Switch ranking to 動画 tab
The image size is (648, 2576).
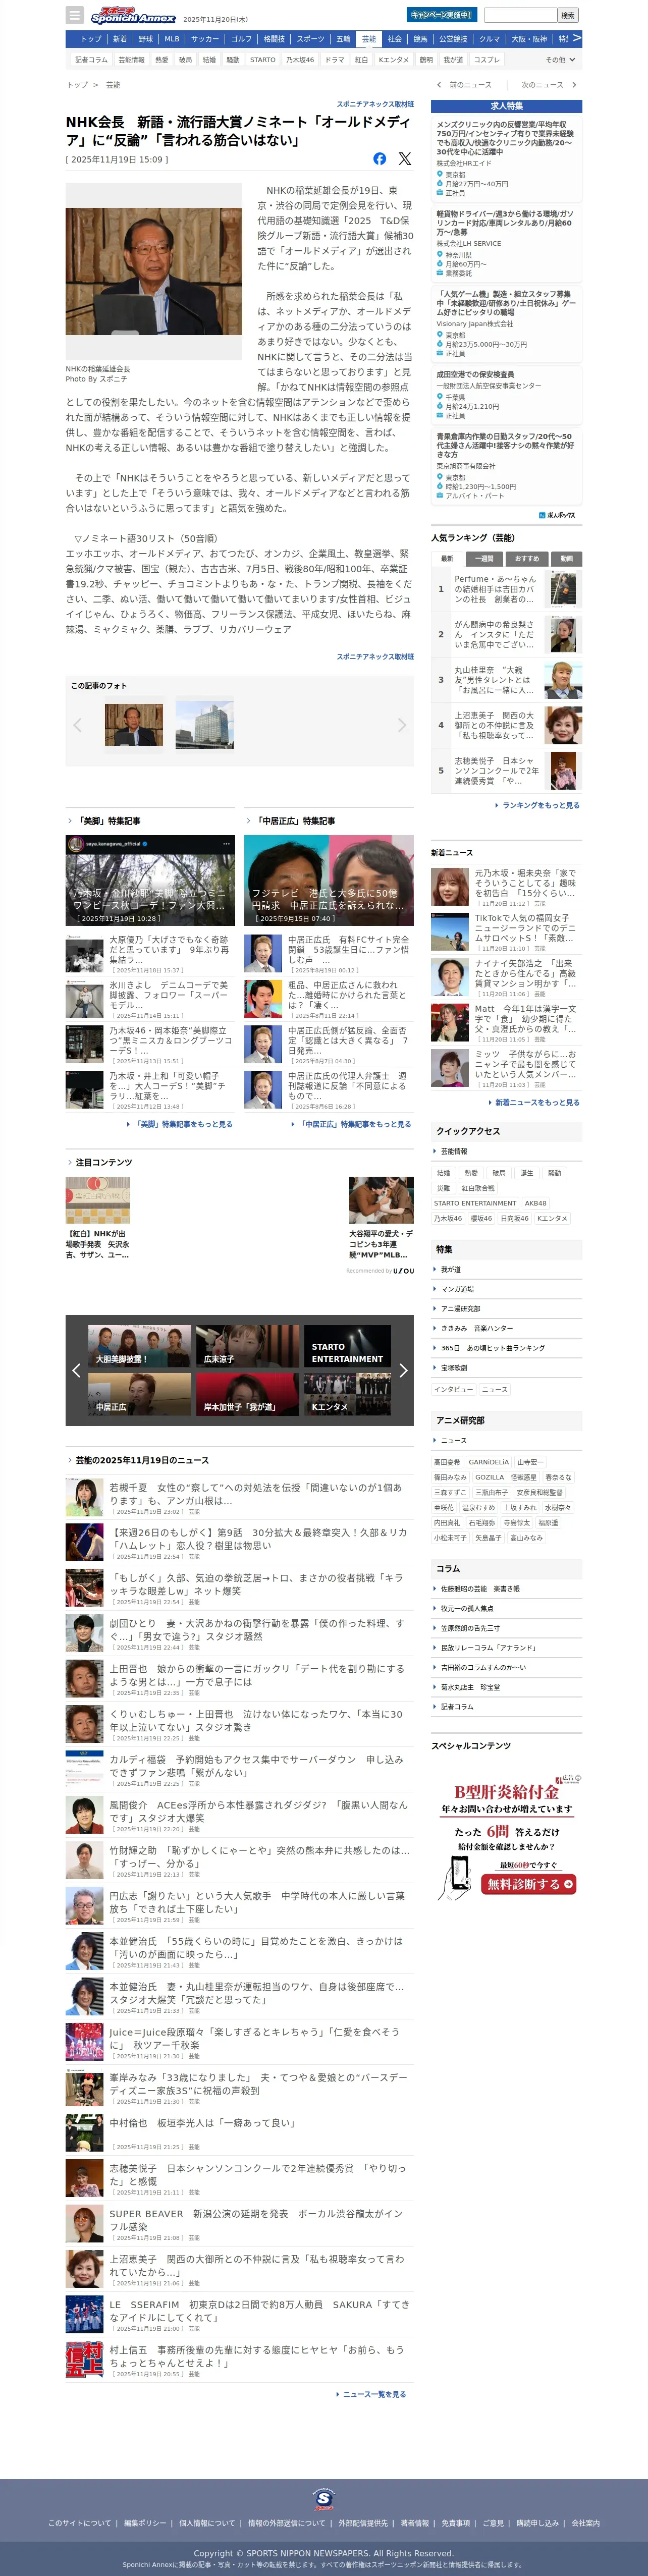tap(566, 558)
